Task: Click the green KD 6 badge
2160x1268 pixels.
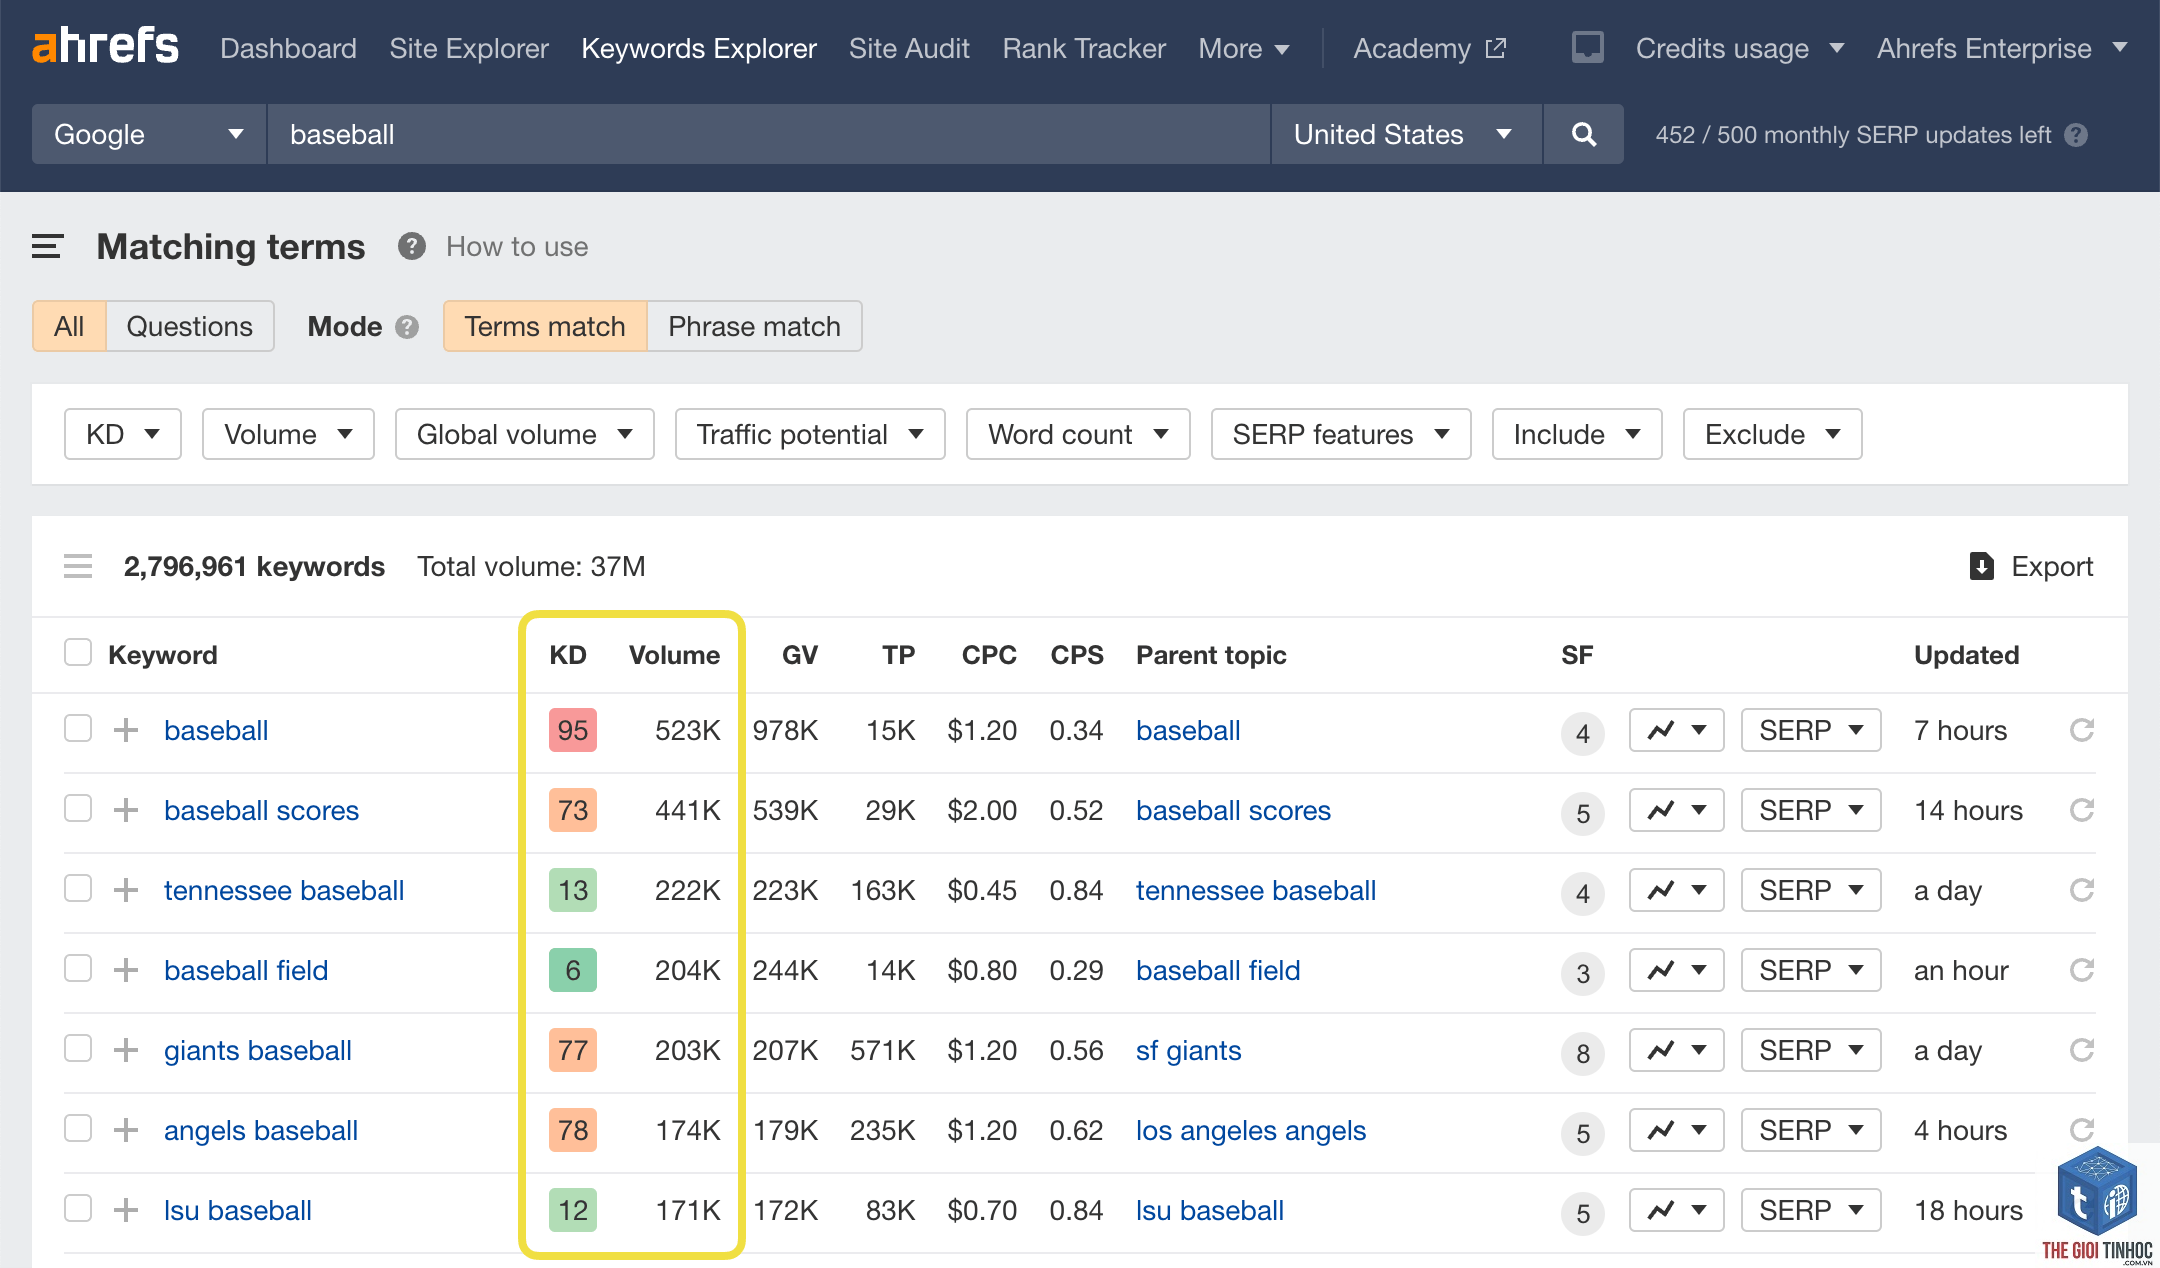Action: (573, 970)
